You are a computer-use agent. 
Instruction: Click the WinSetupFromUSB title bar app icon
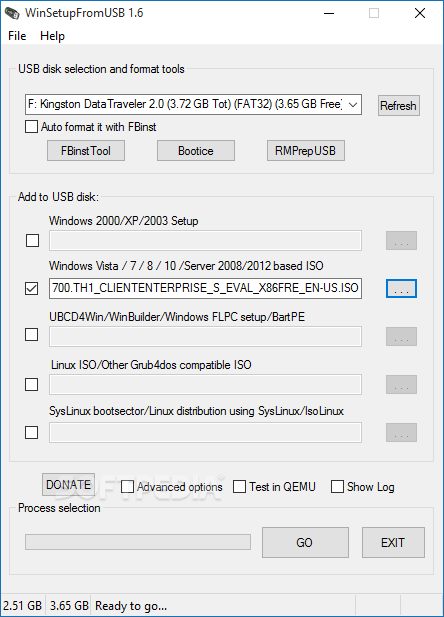12,13
